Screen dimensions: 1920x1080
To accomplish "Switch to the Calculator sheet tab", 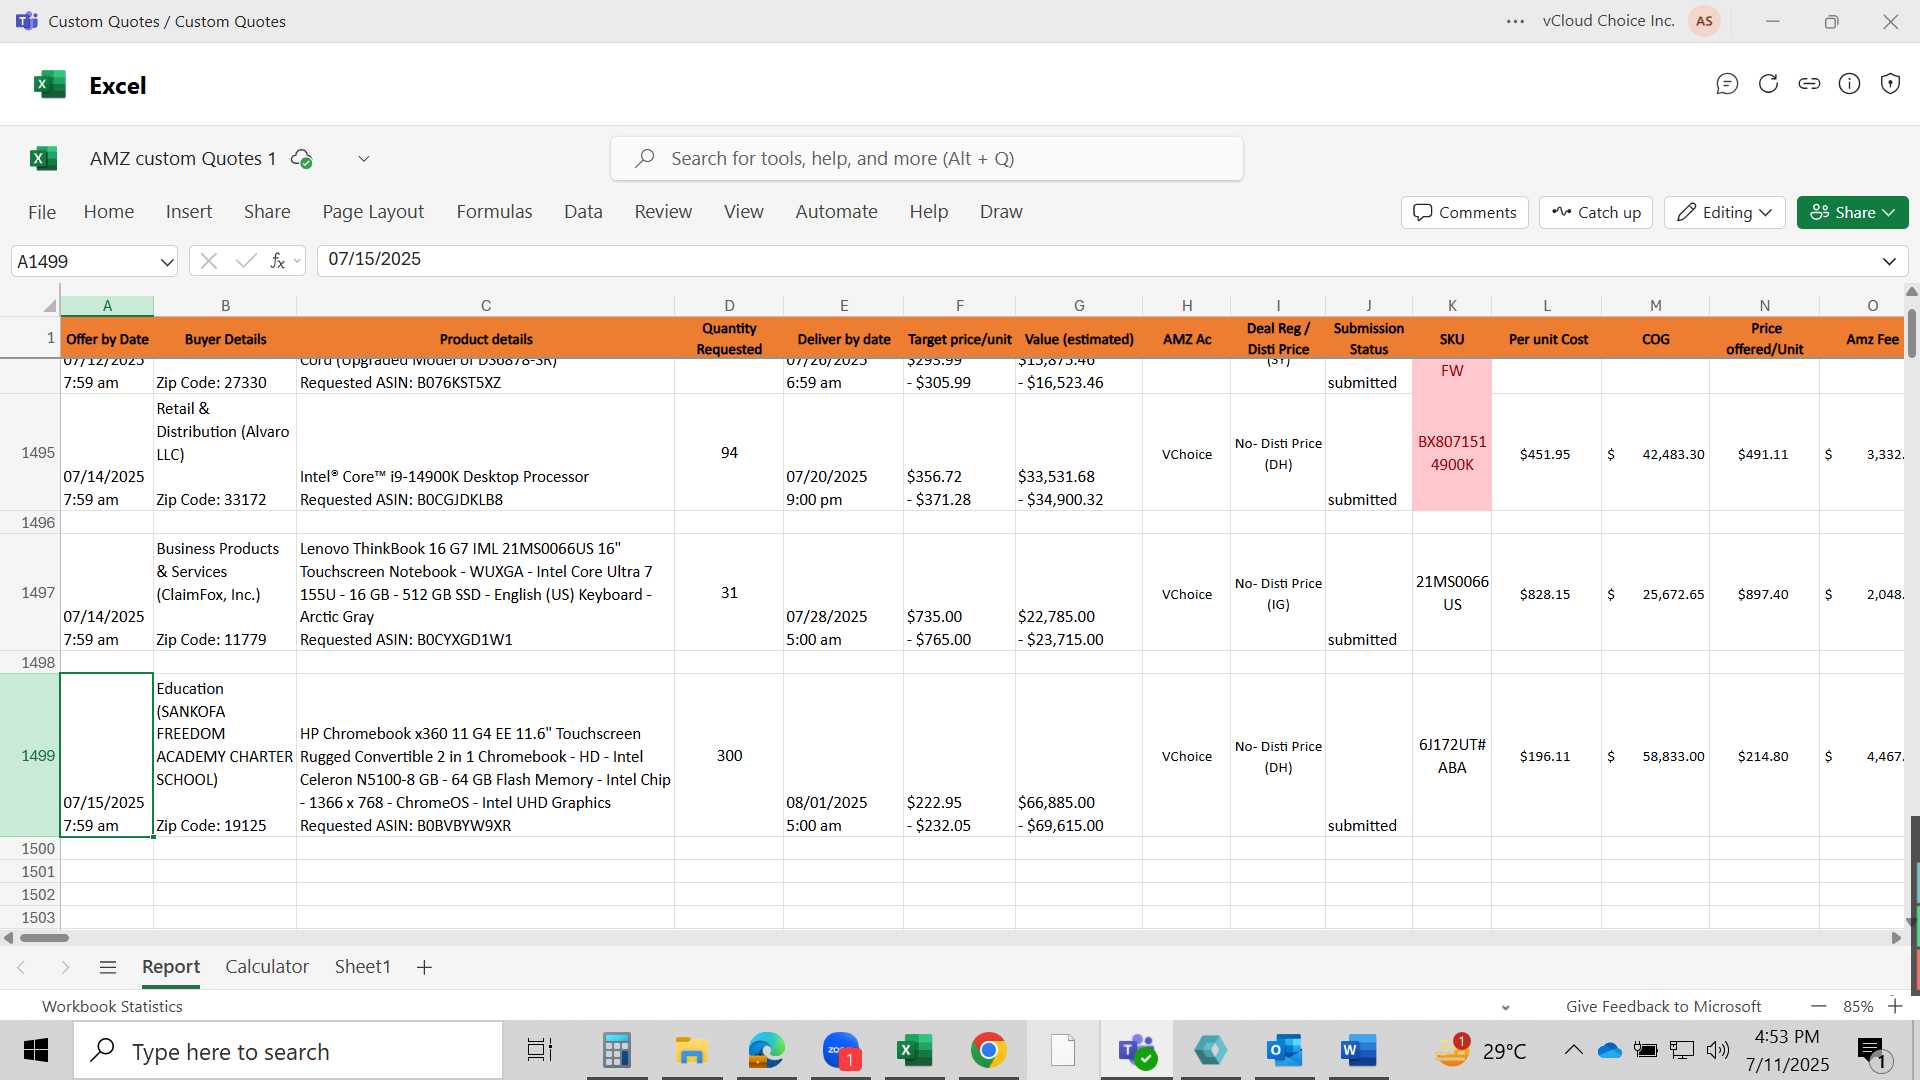I will click(267, 967).
